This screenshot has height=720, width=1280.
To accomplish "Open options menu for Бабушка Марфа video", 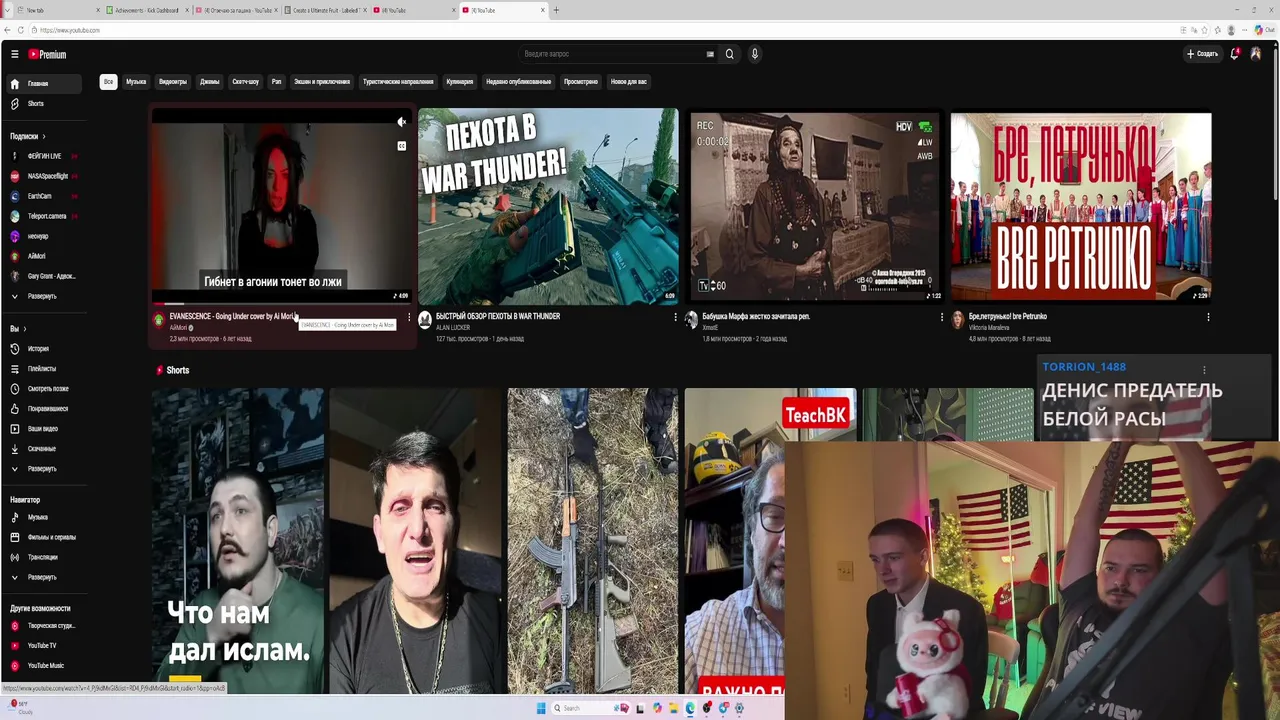I will [x=941, y=317].
